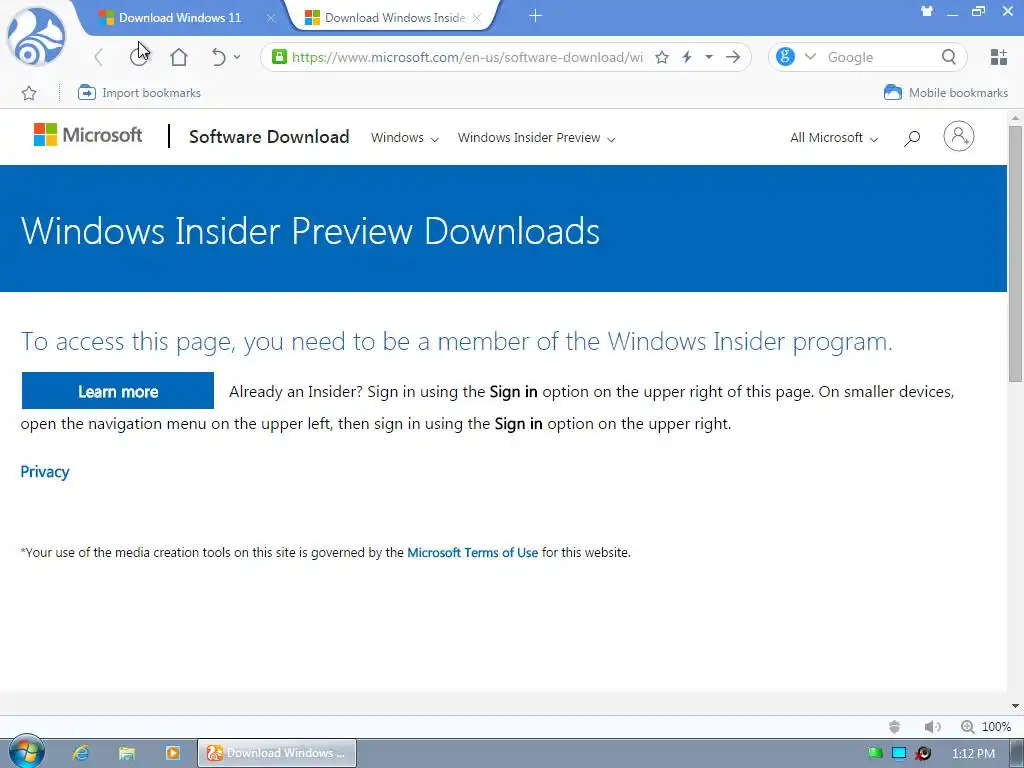
Task: Click the shield icon in status bar
Action: click(x=895, y=727)
